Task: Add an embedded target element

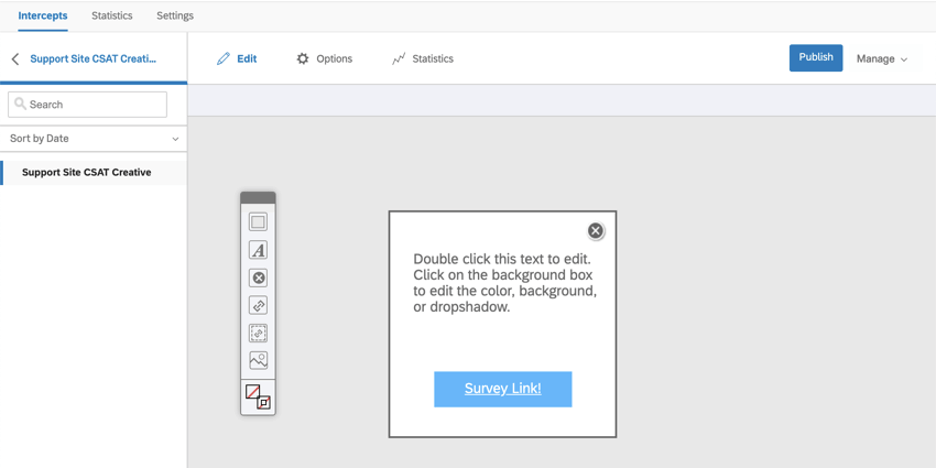Action: [258, 333]
